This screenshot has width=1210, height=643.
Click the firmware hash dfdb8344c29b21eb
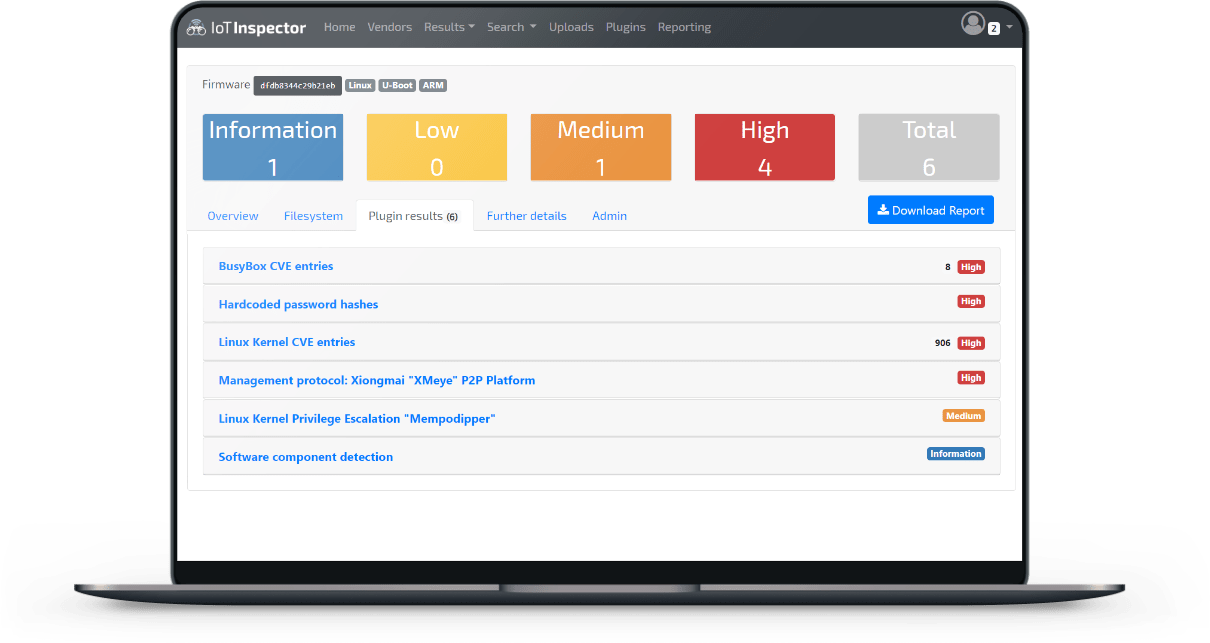pos(298,86)
